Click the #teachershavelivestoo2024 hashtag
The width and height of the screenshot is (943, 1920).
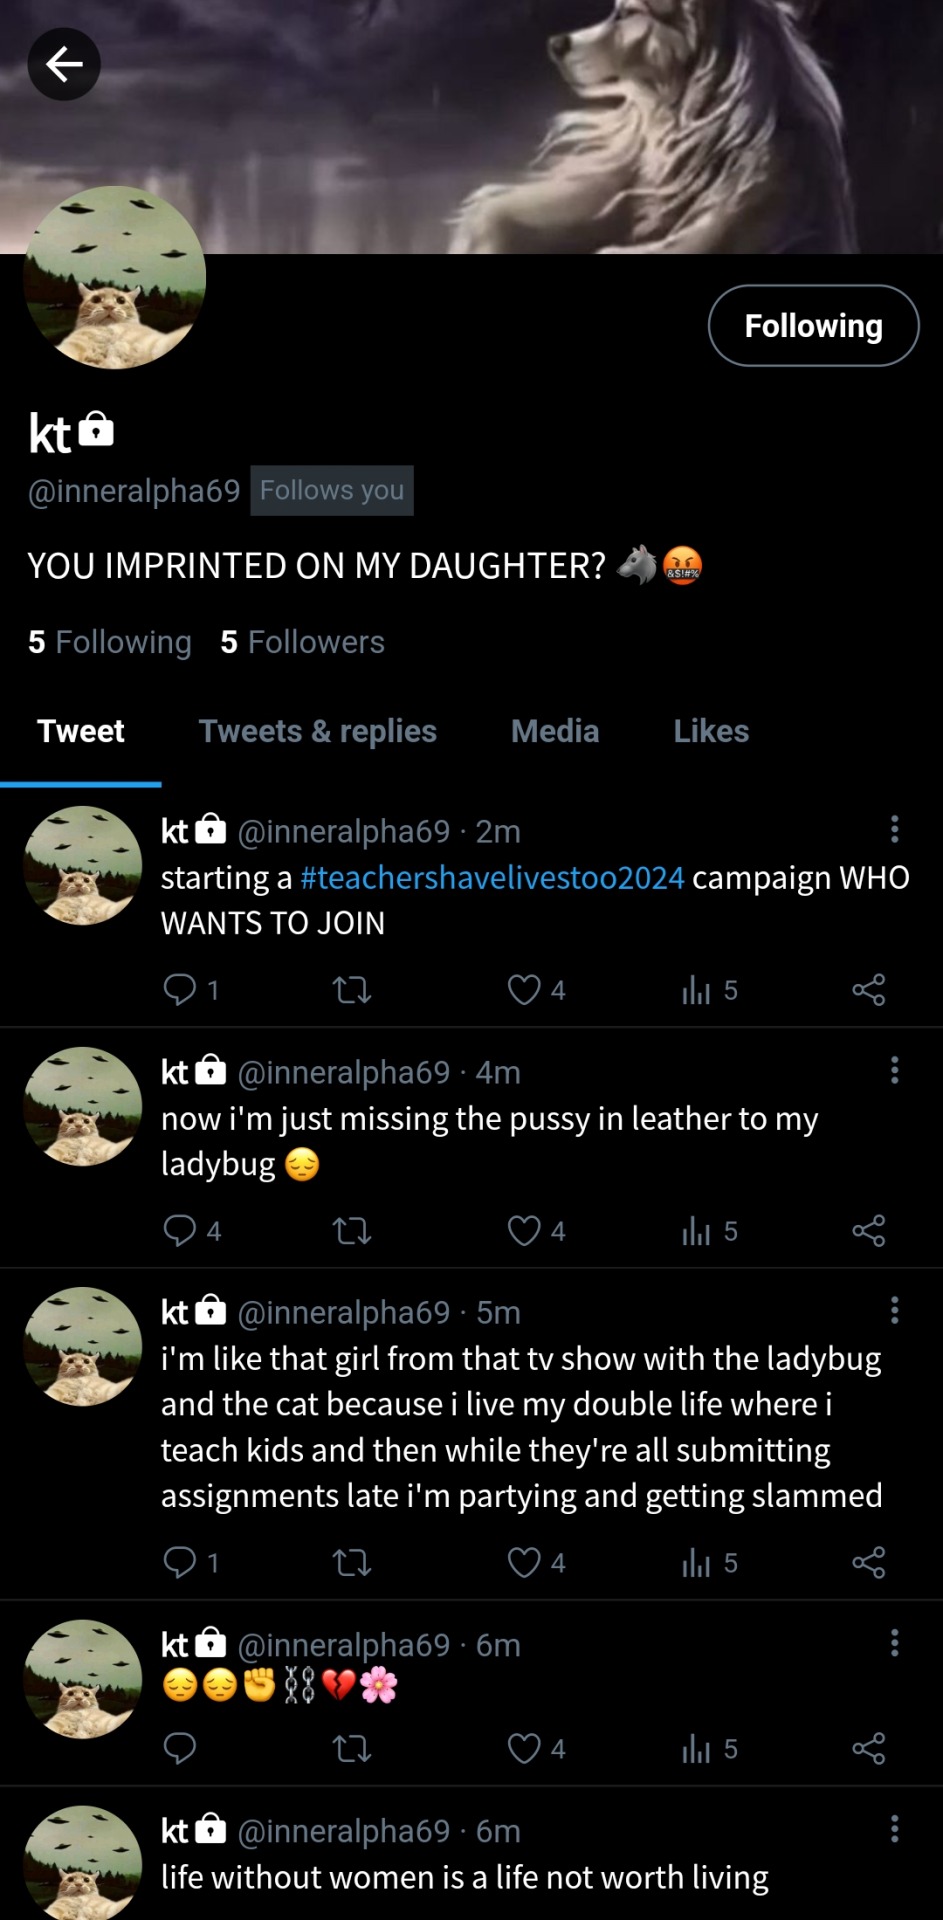(492, 877)
